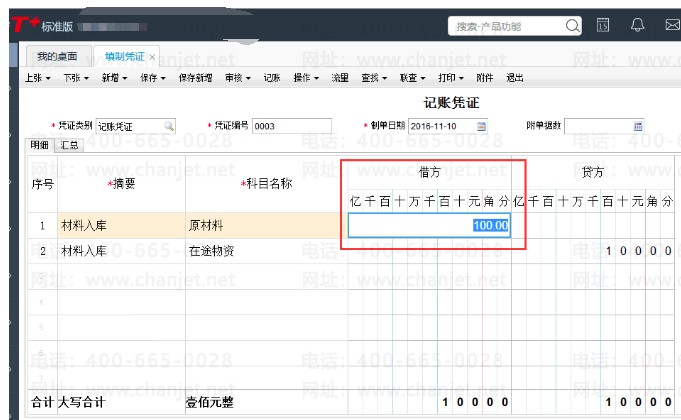This screenshot has height=420, width=681.
Task: Click the 记账 button
Action: [272, 78]
